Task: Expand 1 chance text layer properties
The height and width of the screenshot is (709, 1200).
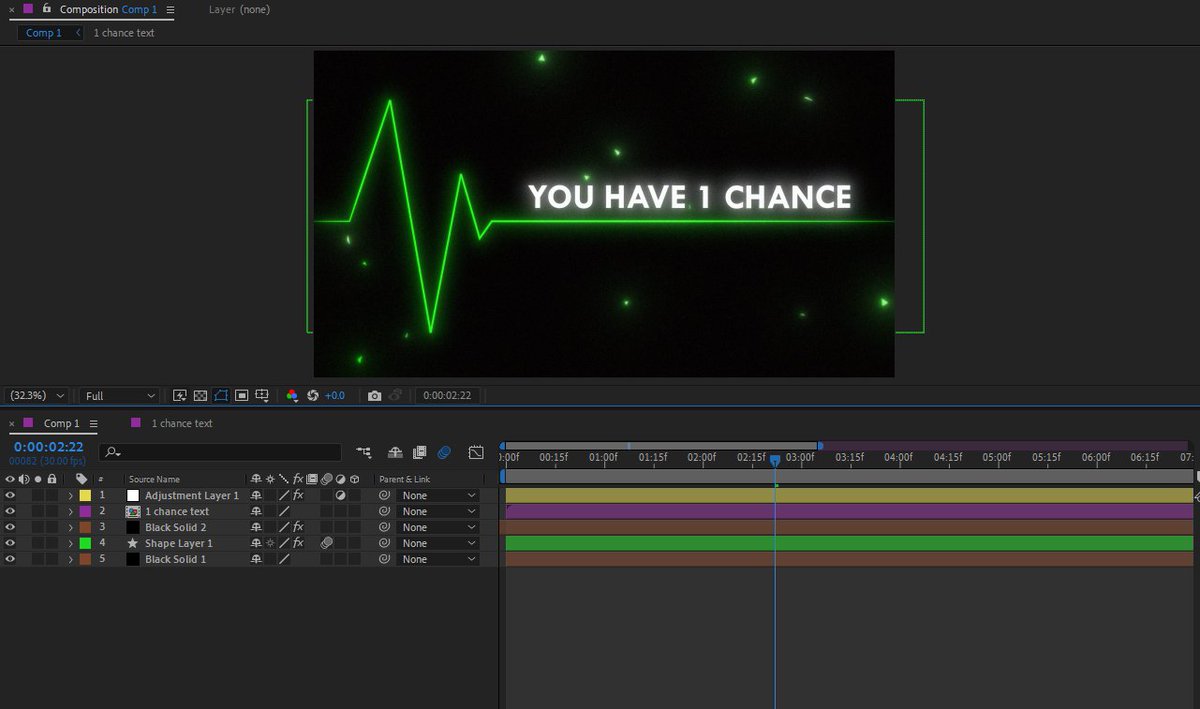Action: 70,512
